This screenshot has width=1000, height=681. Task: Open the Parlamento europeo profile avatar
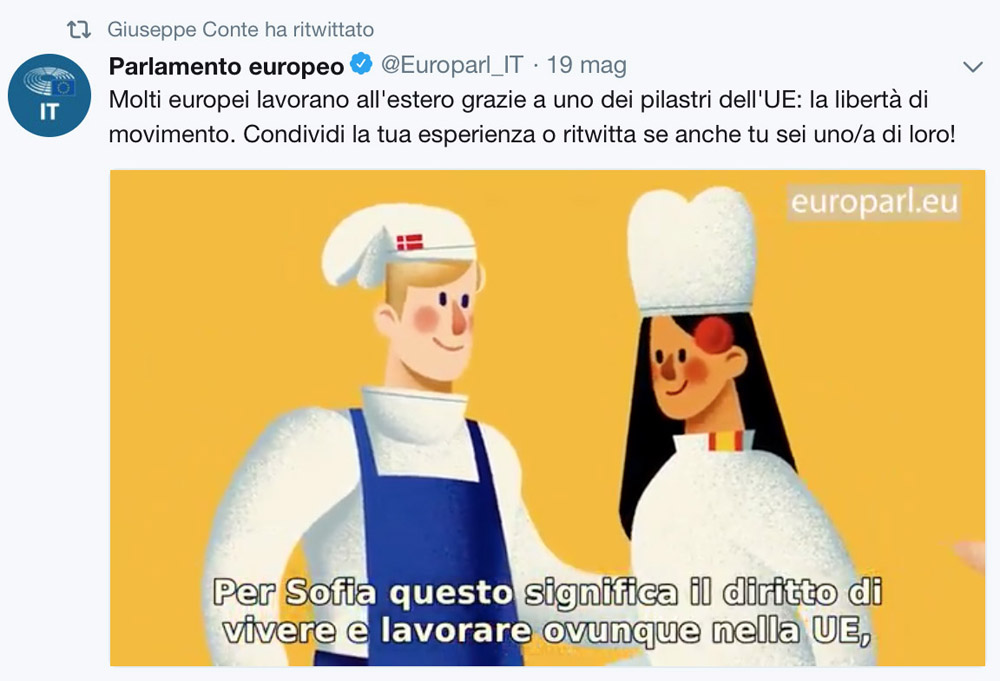tap(49, 96)
